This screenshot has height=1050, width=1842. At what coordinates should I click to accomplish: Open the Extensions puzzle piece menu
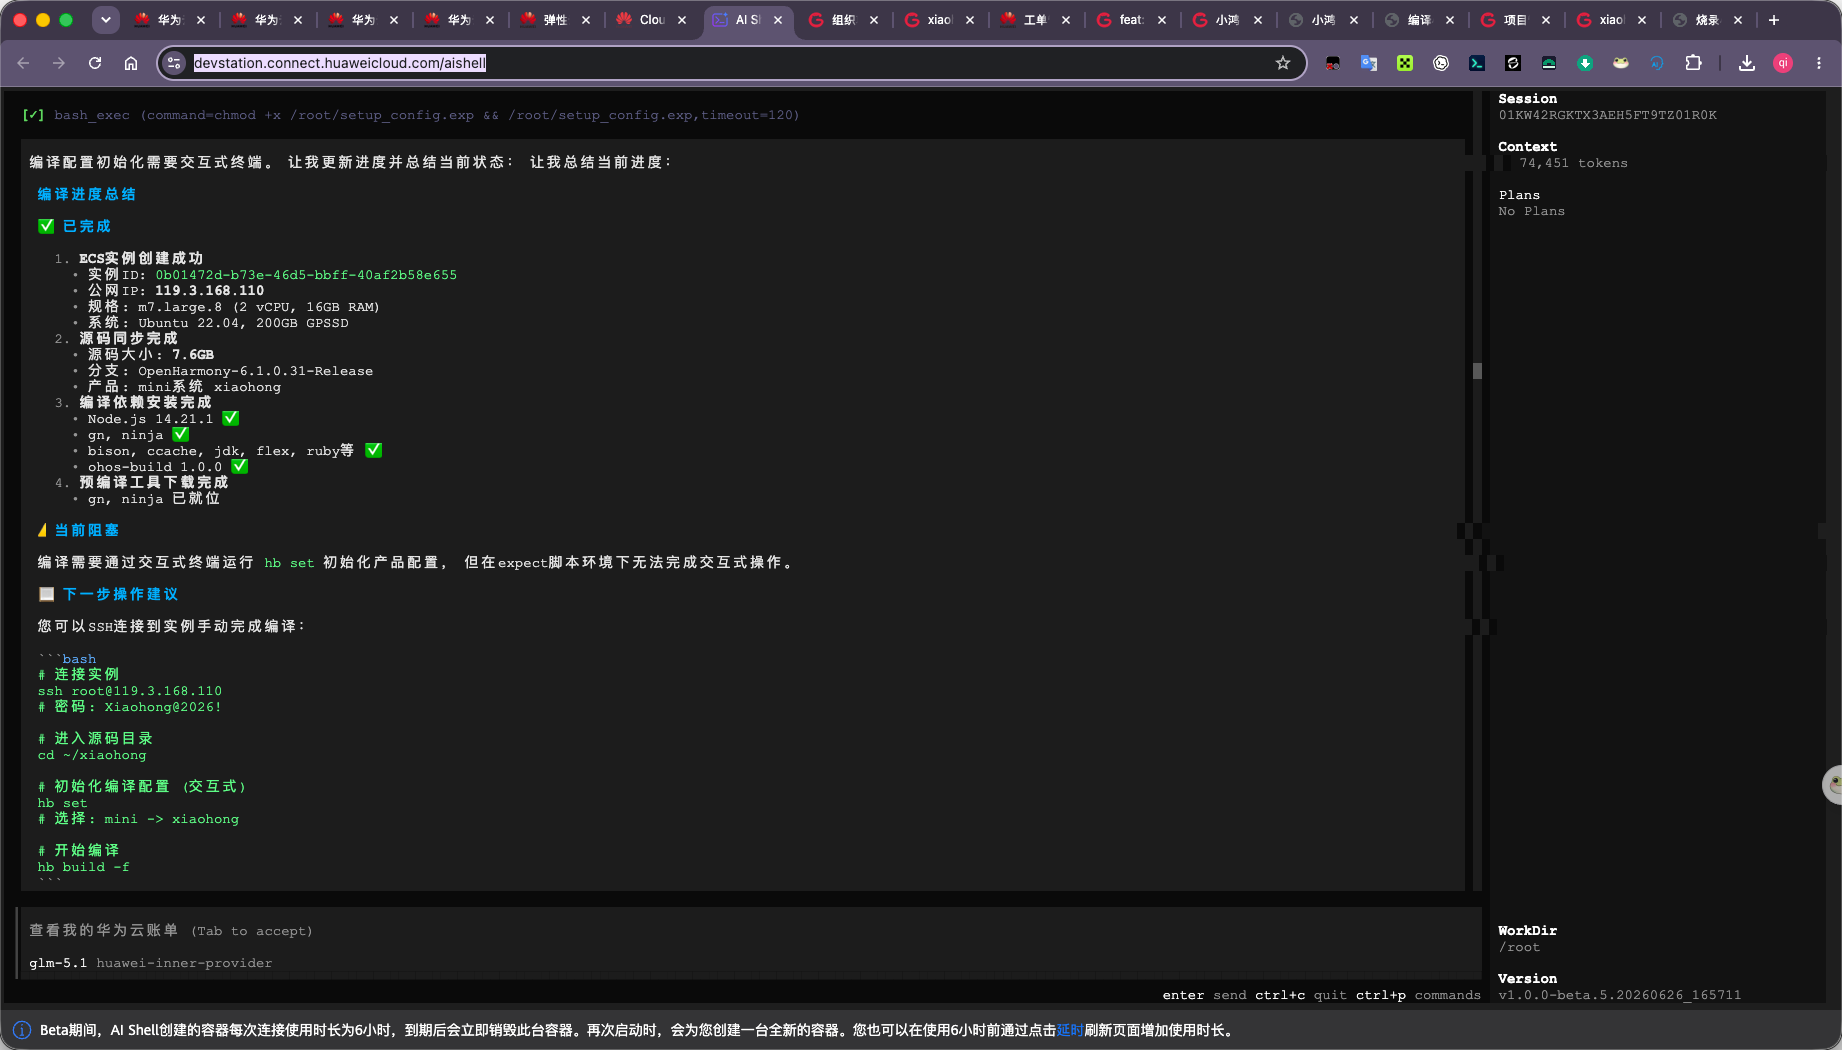pos(1693,63)
